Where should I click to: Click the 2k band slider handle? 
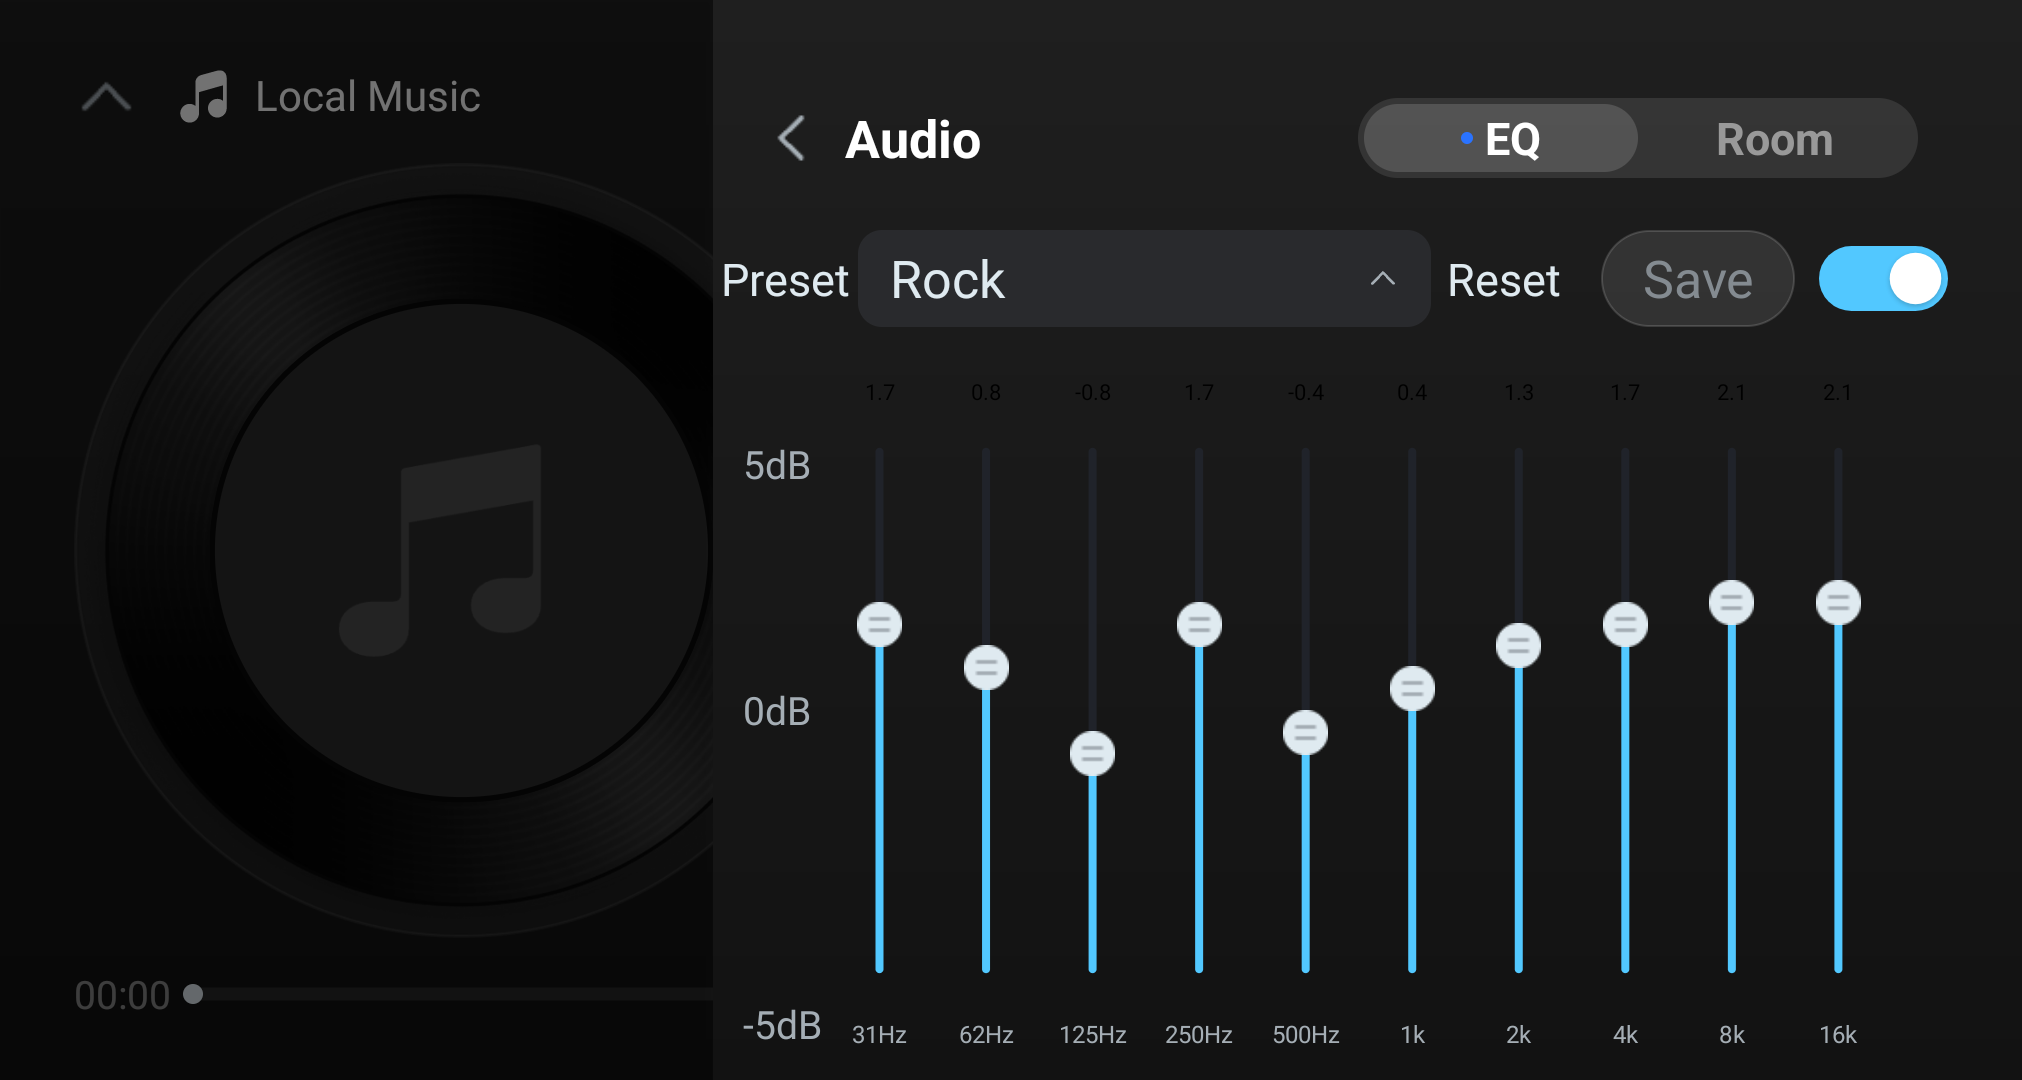[x=1518, y=646]
